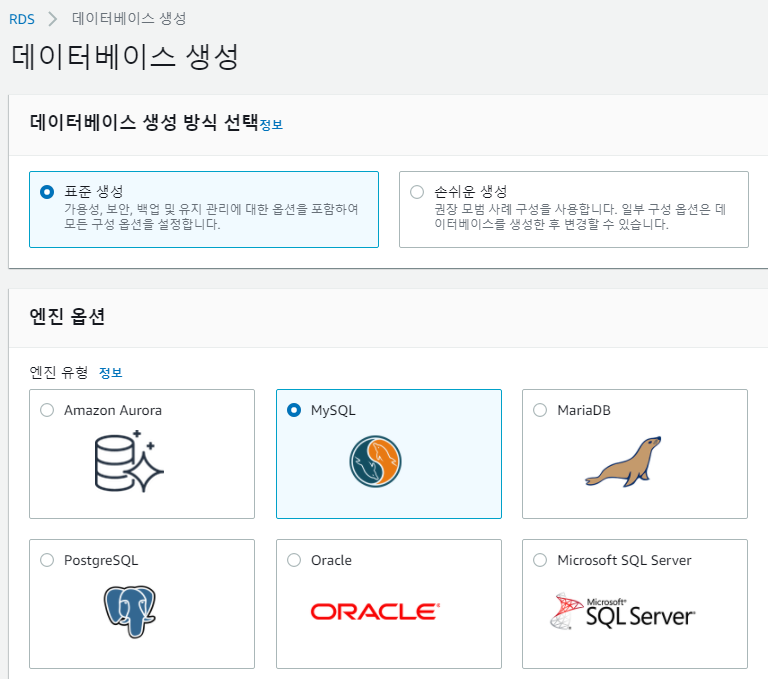Click the 엔진 유형 label
Viewport: 768px width, 679px height.
[59, 372]
